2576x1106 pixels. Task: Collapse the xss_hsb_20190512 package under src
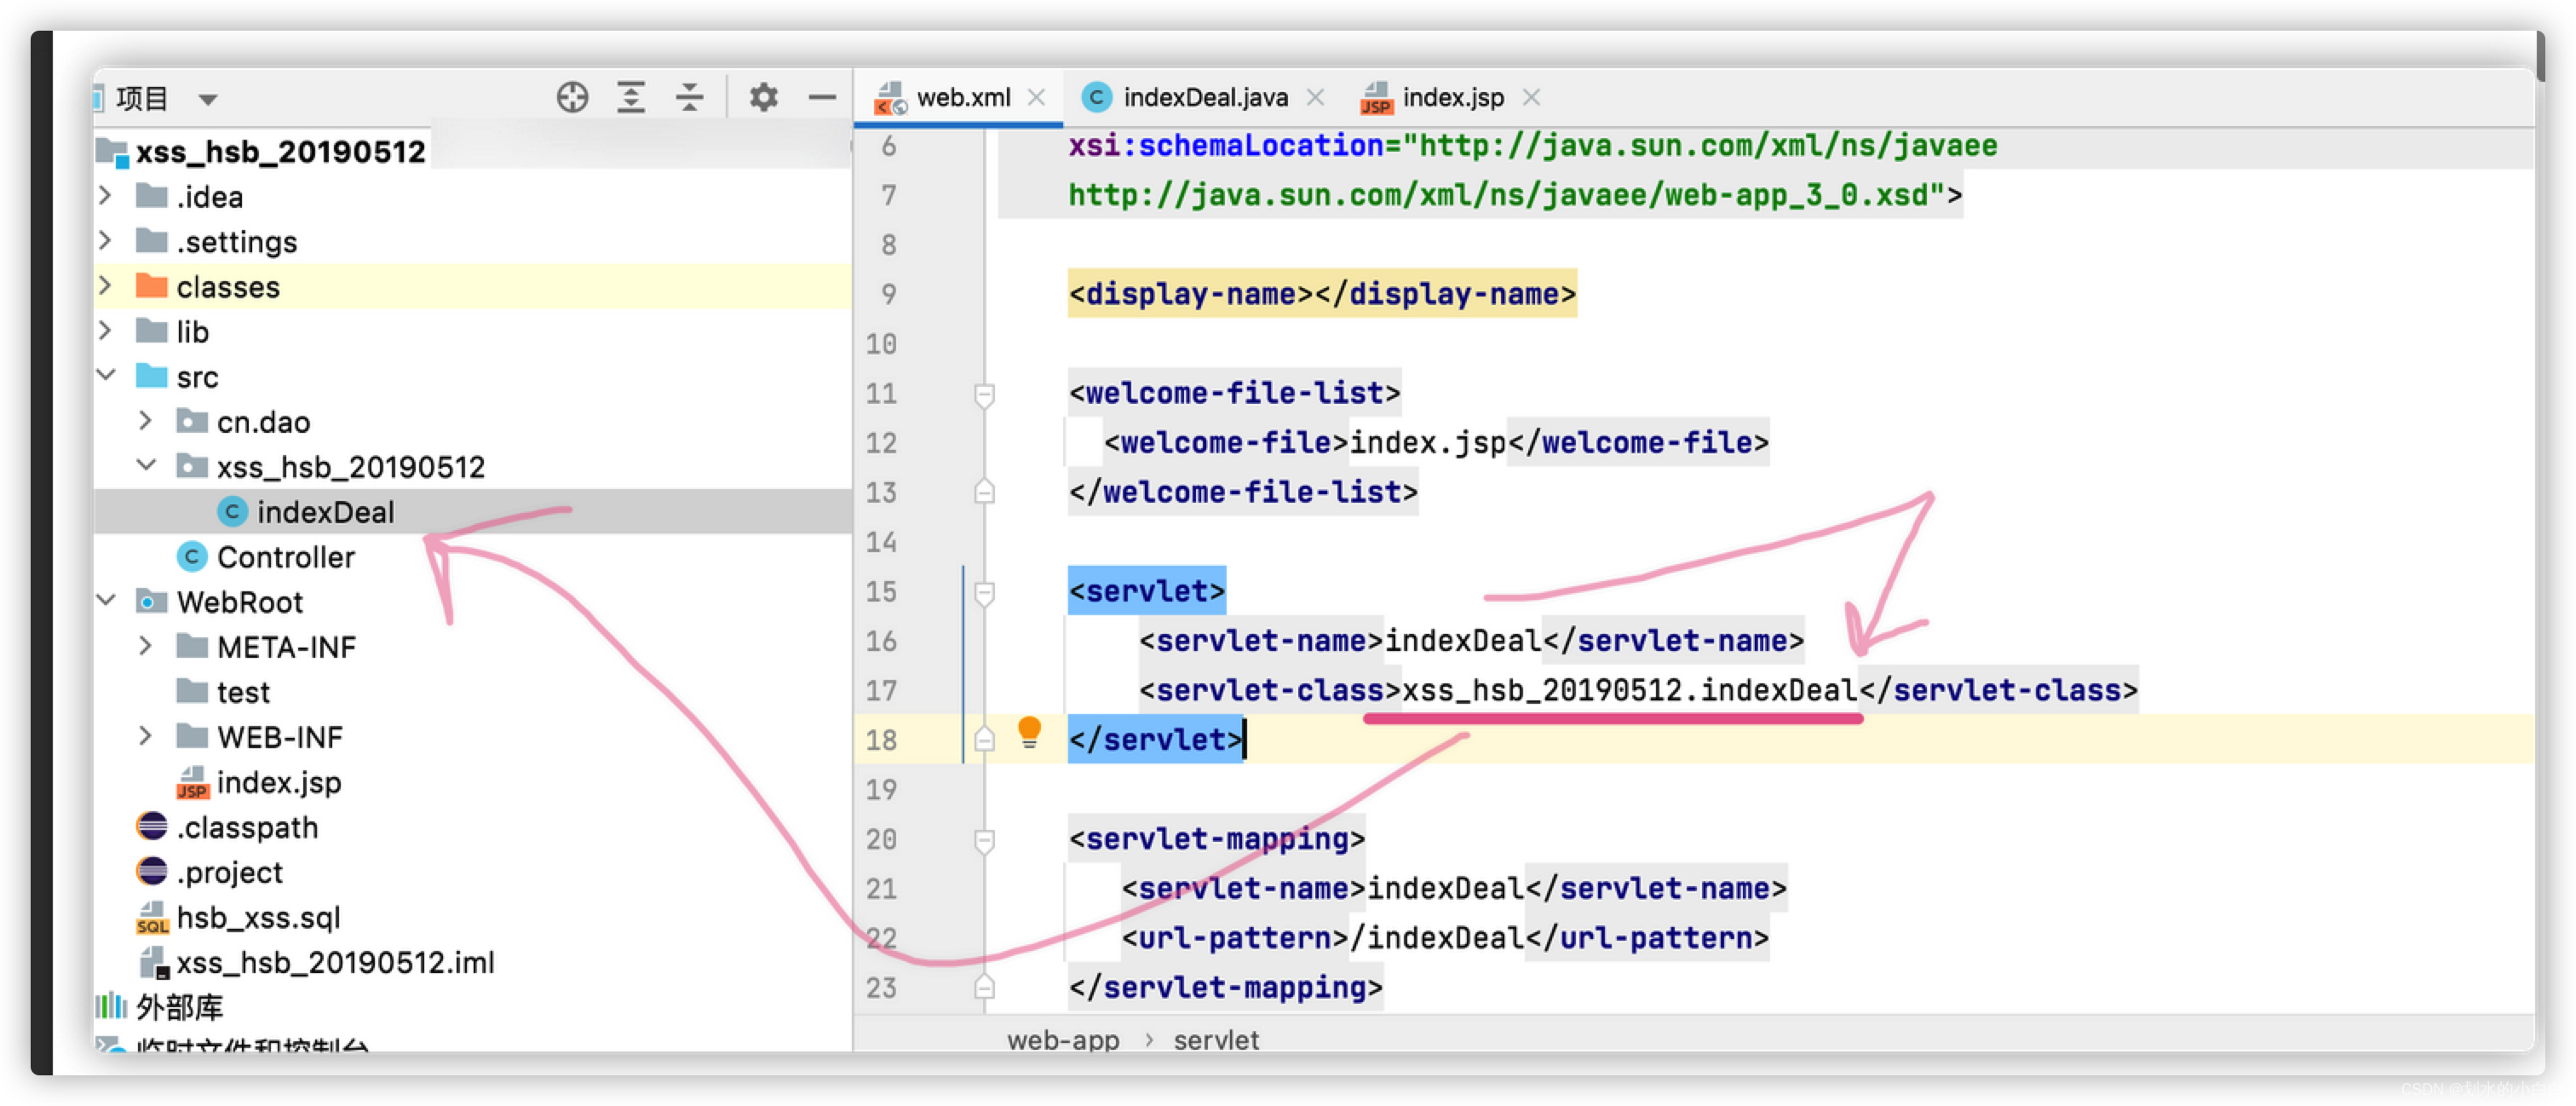[146, 465]
